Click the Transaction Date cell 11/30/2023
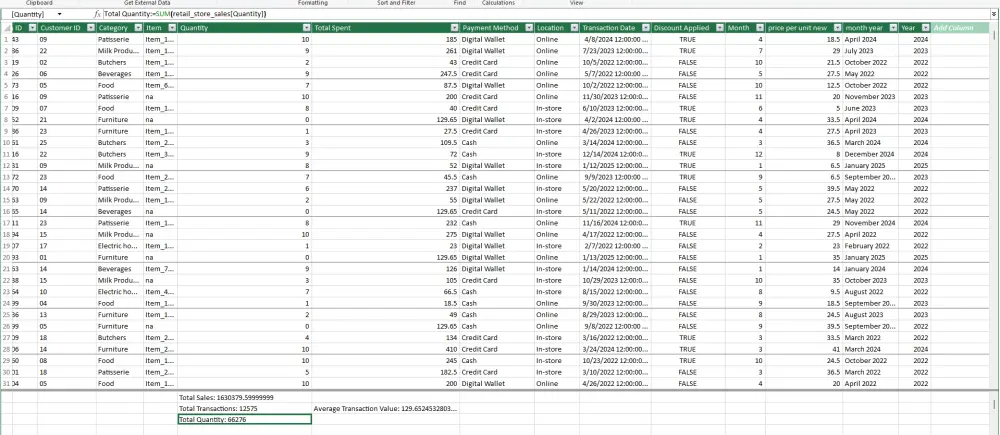 (615, 97)
